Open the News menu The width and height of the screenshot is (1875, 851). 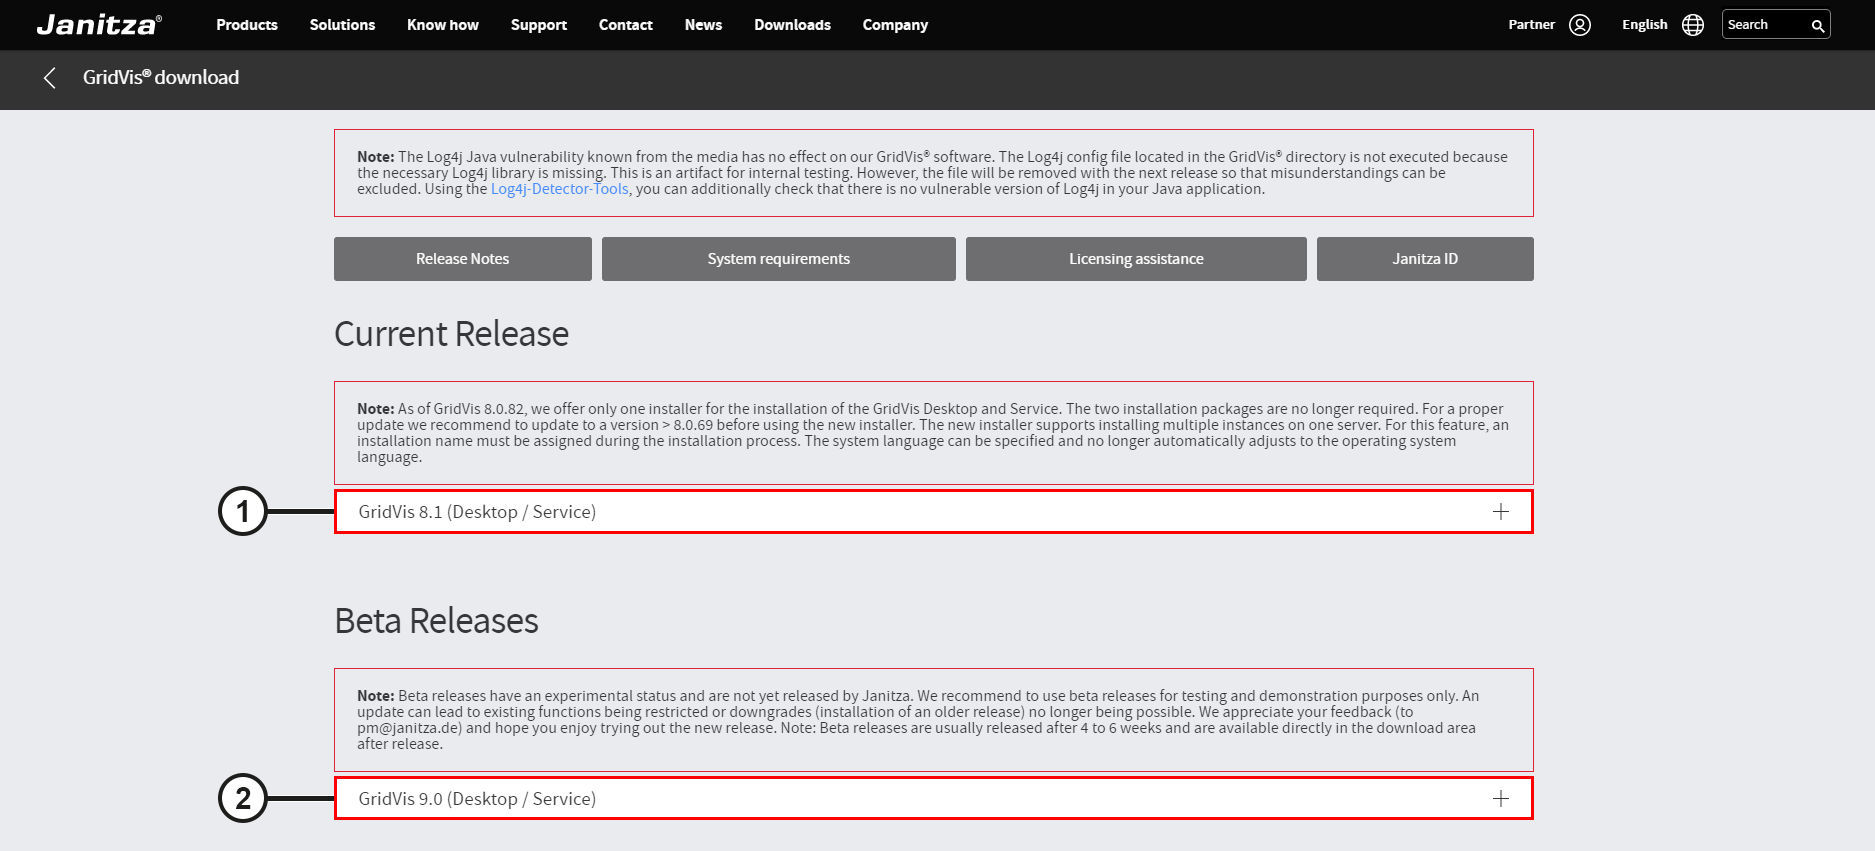click(x=703, y=25)
